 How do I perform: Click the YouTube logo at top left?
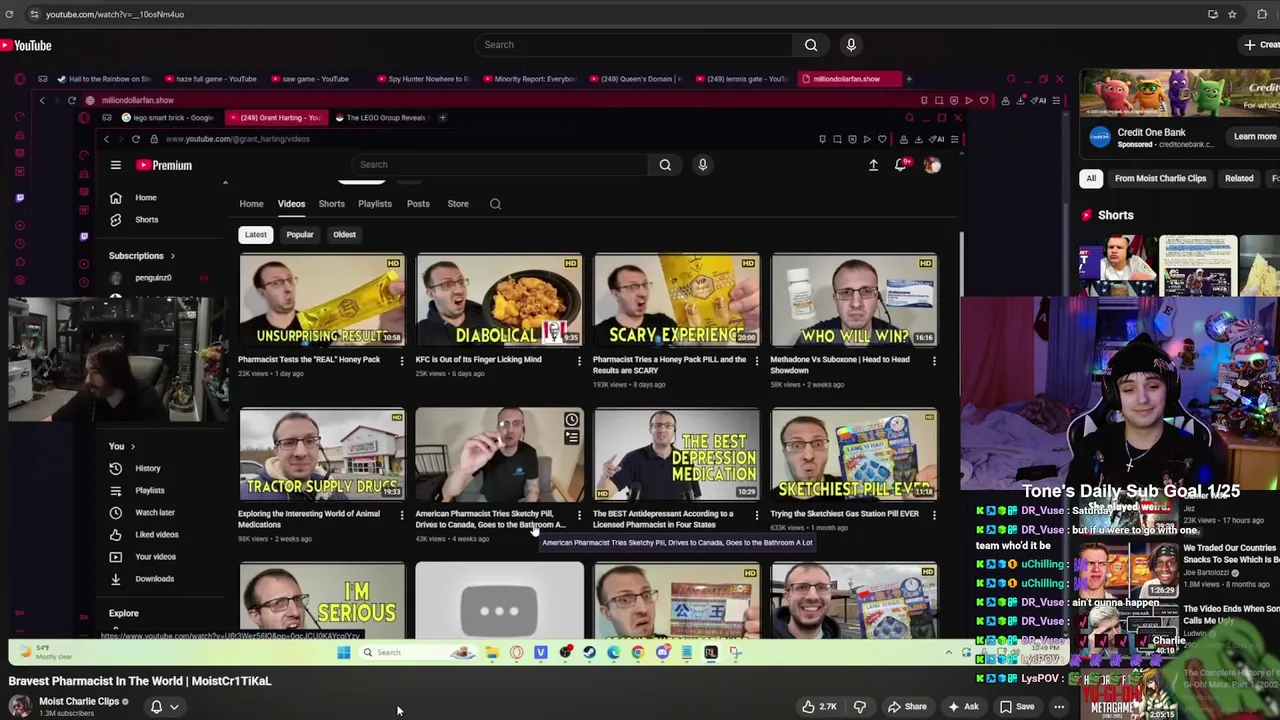[x=26, y=45]
